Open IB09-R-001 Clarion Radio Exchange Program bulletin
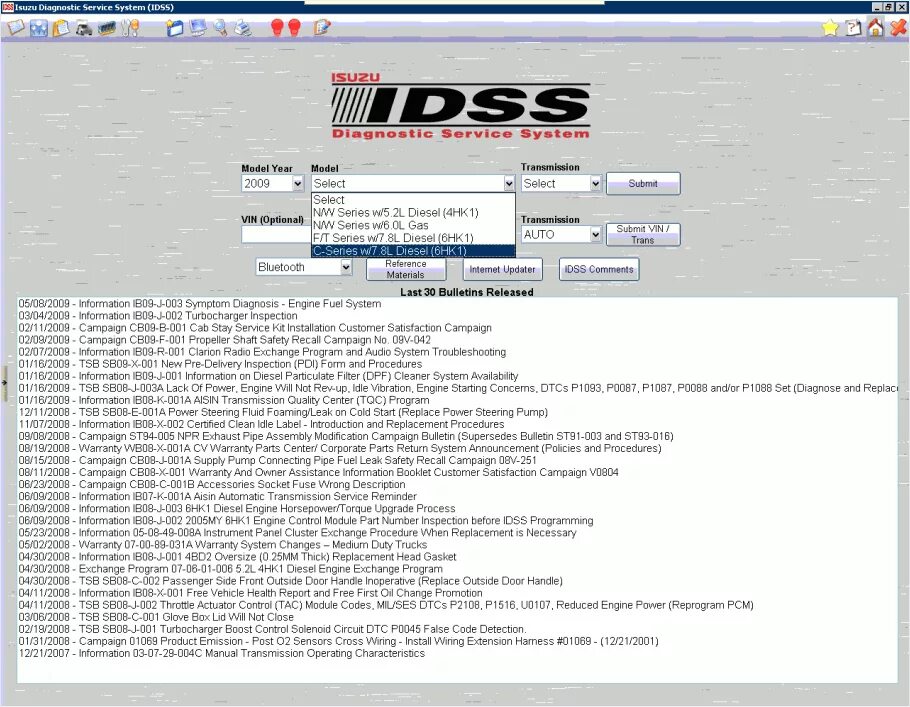This screenshot has width=910, height=707. (x=262, y=352)
